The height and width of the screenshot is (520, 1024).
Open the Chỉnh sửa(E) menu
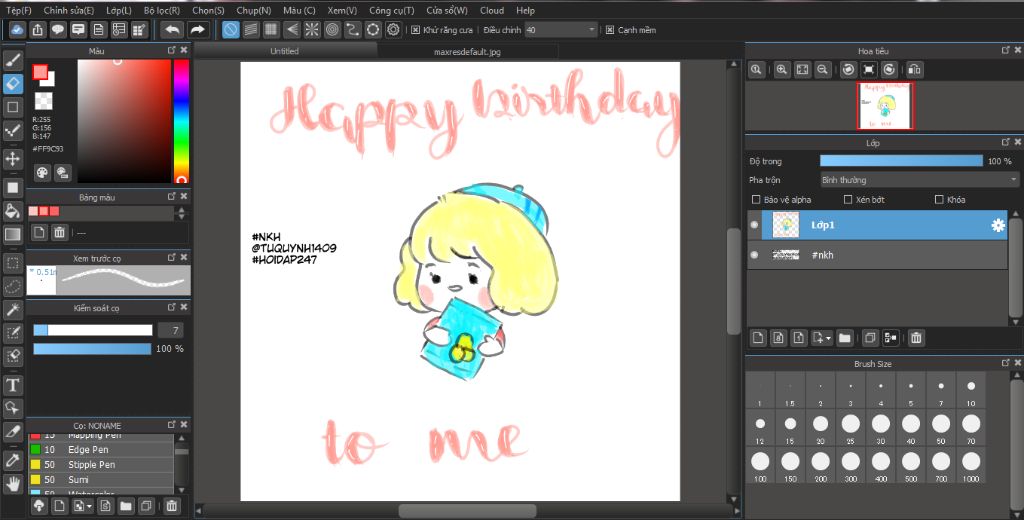pyautogui.click(x=69, y=10)
